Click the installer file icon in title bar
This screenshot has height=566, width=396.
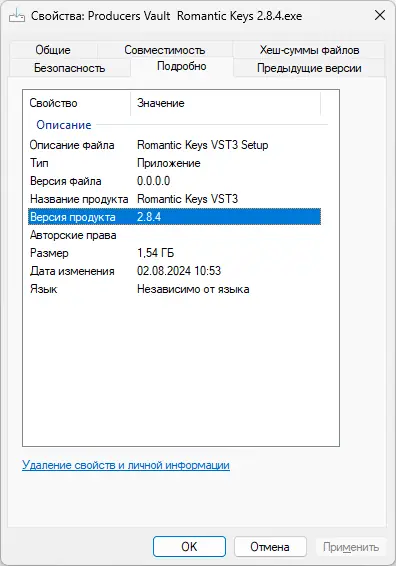pyautogui.click(x=17, y=16)
